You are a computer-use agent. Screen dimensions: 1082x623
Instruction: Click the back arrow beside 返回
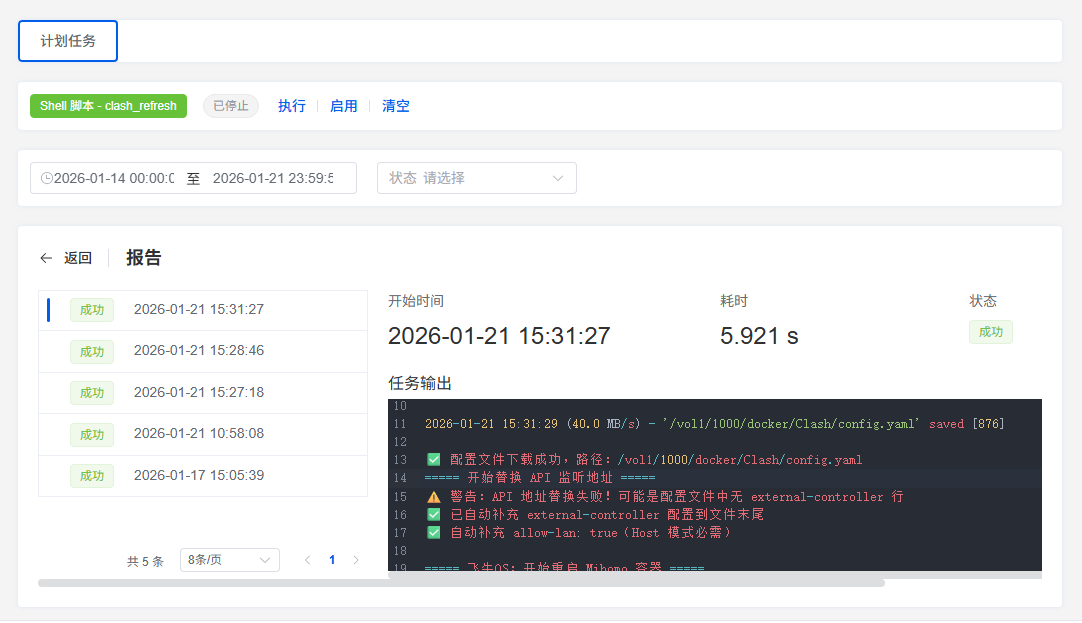46,257
